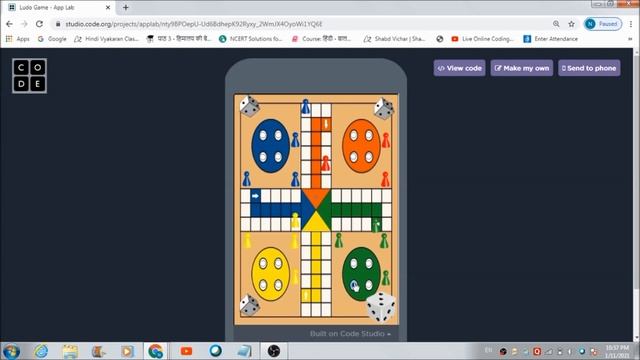Open Chrome three-dot menu
640x360 pixels.
click(631, 24)
